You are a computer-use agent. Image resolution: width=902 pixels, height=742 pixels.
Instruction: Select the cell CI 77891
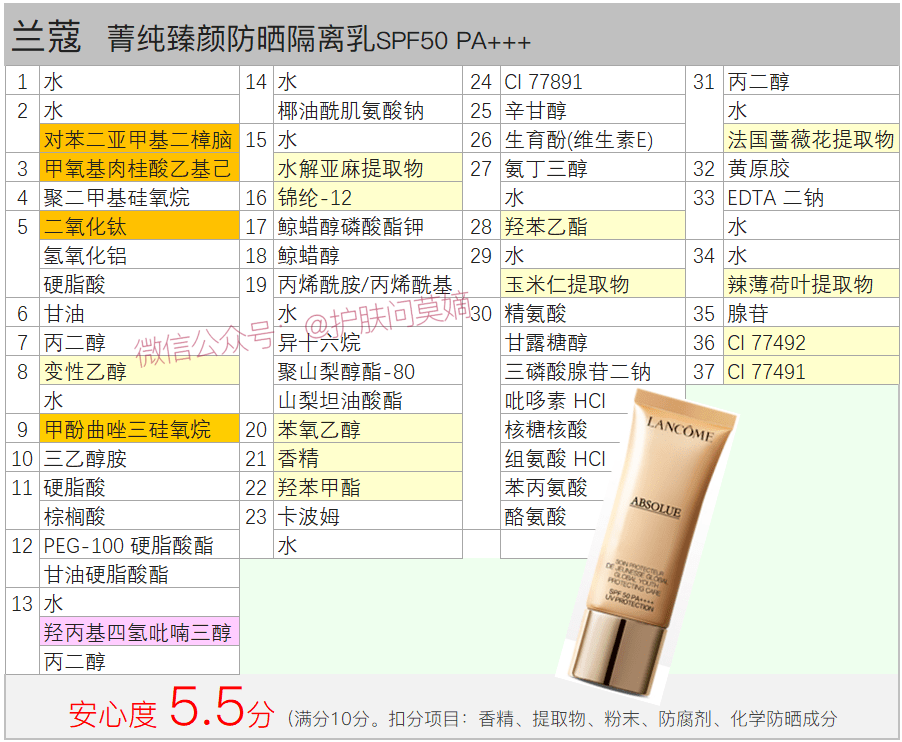593,81
